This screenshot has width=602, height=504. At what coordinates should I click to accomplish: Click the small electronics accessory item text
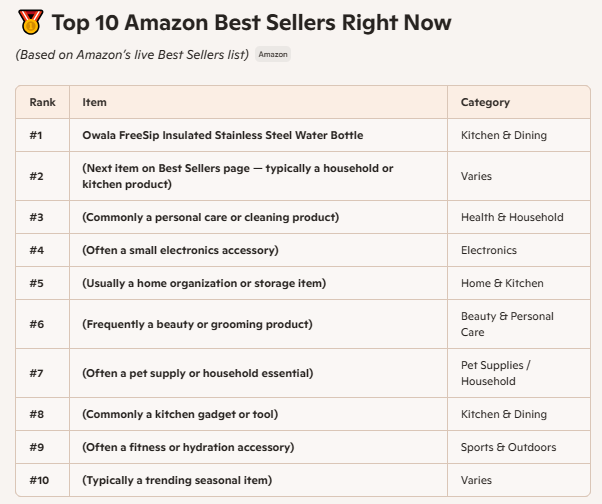(x=180, y=250)
